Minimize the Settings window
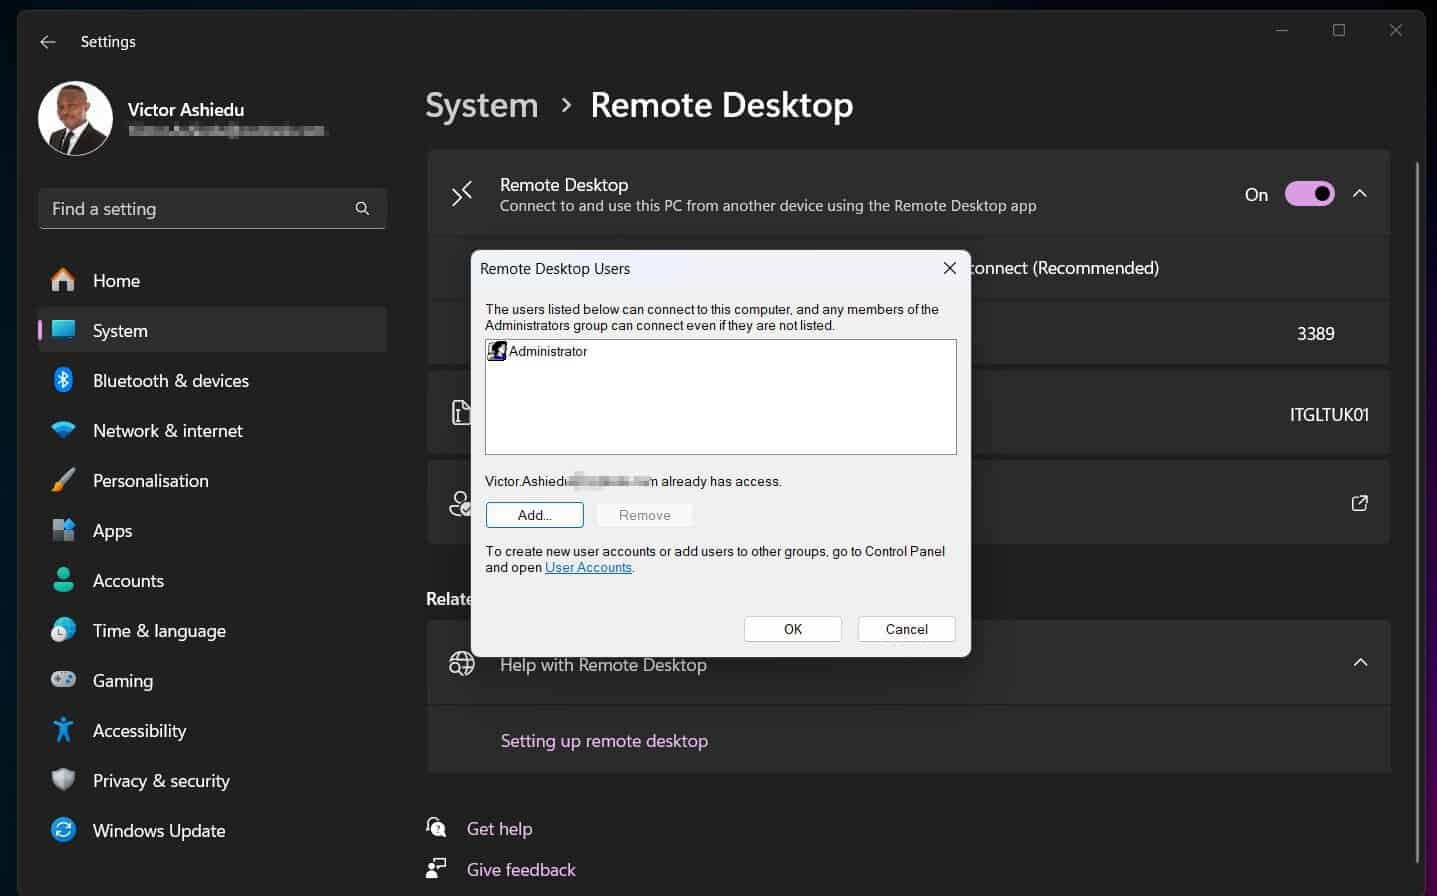 [1282, 31]
